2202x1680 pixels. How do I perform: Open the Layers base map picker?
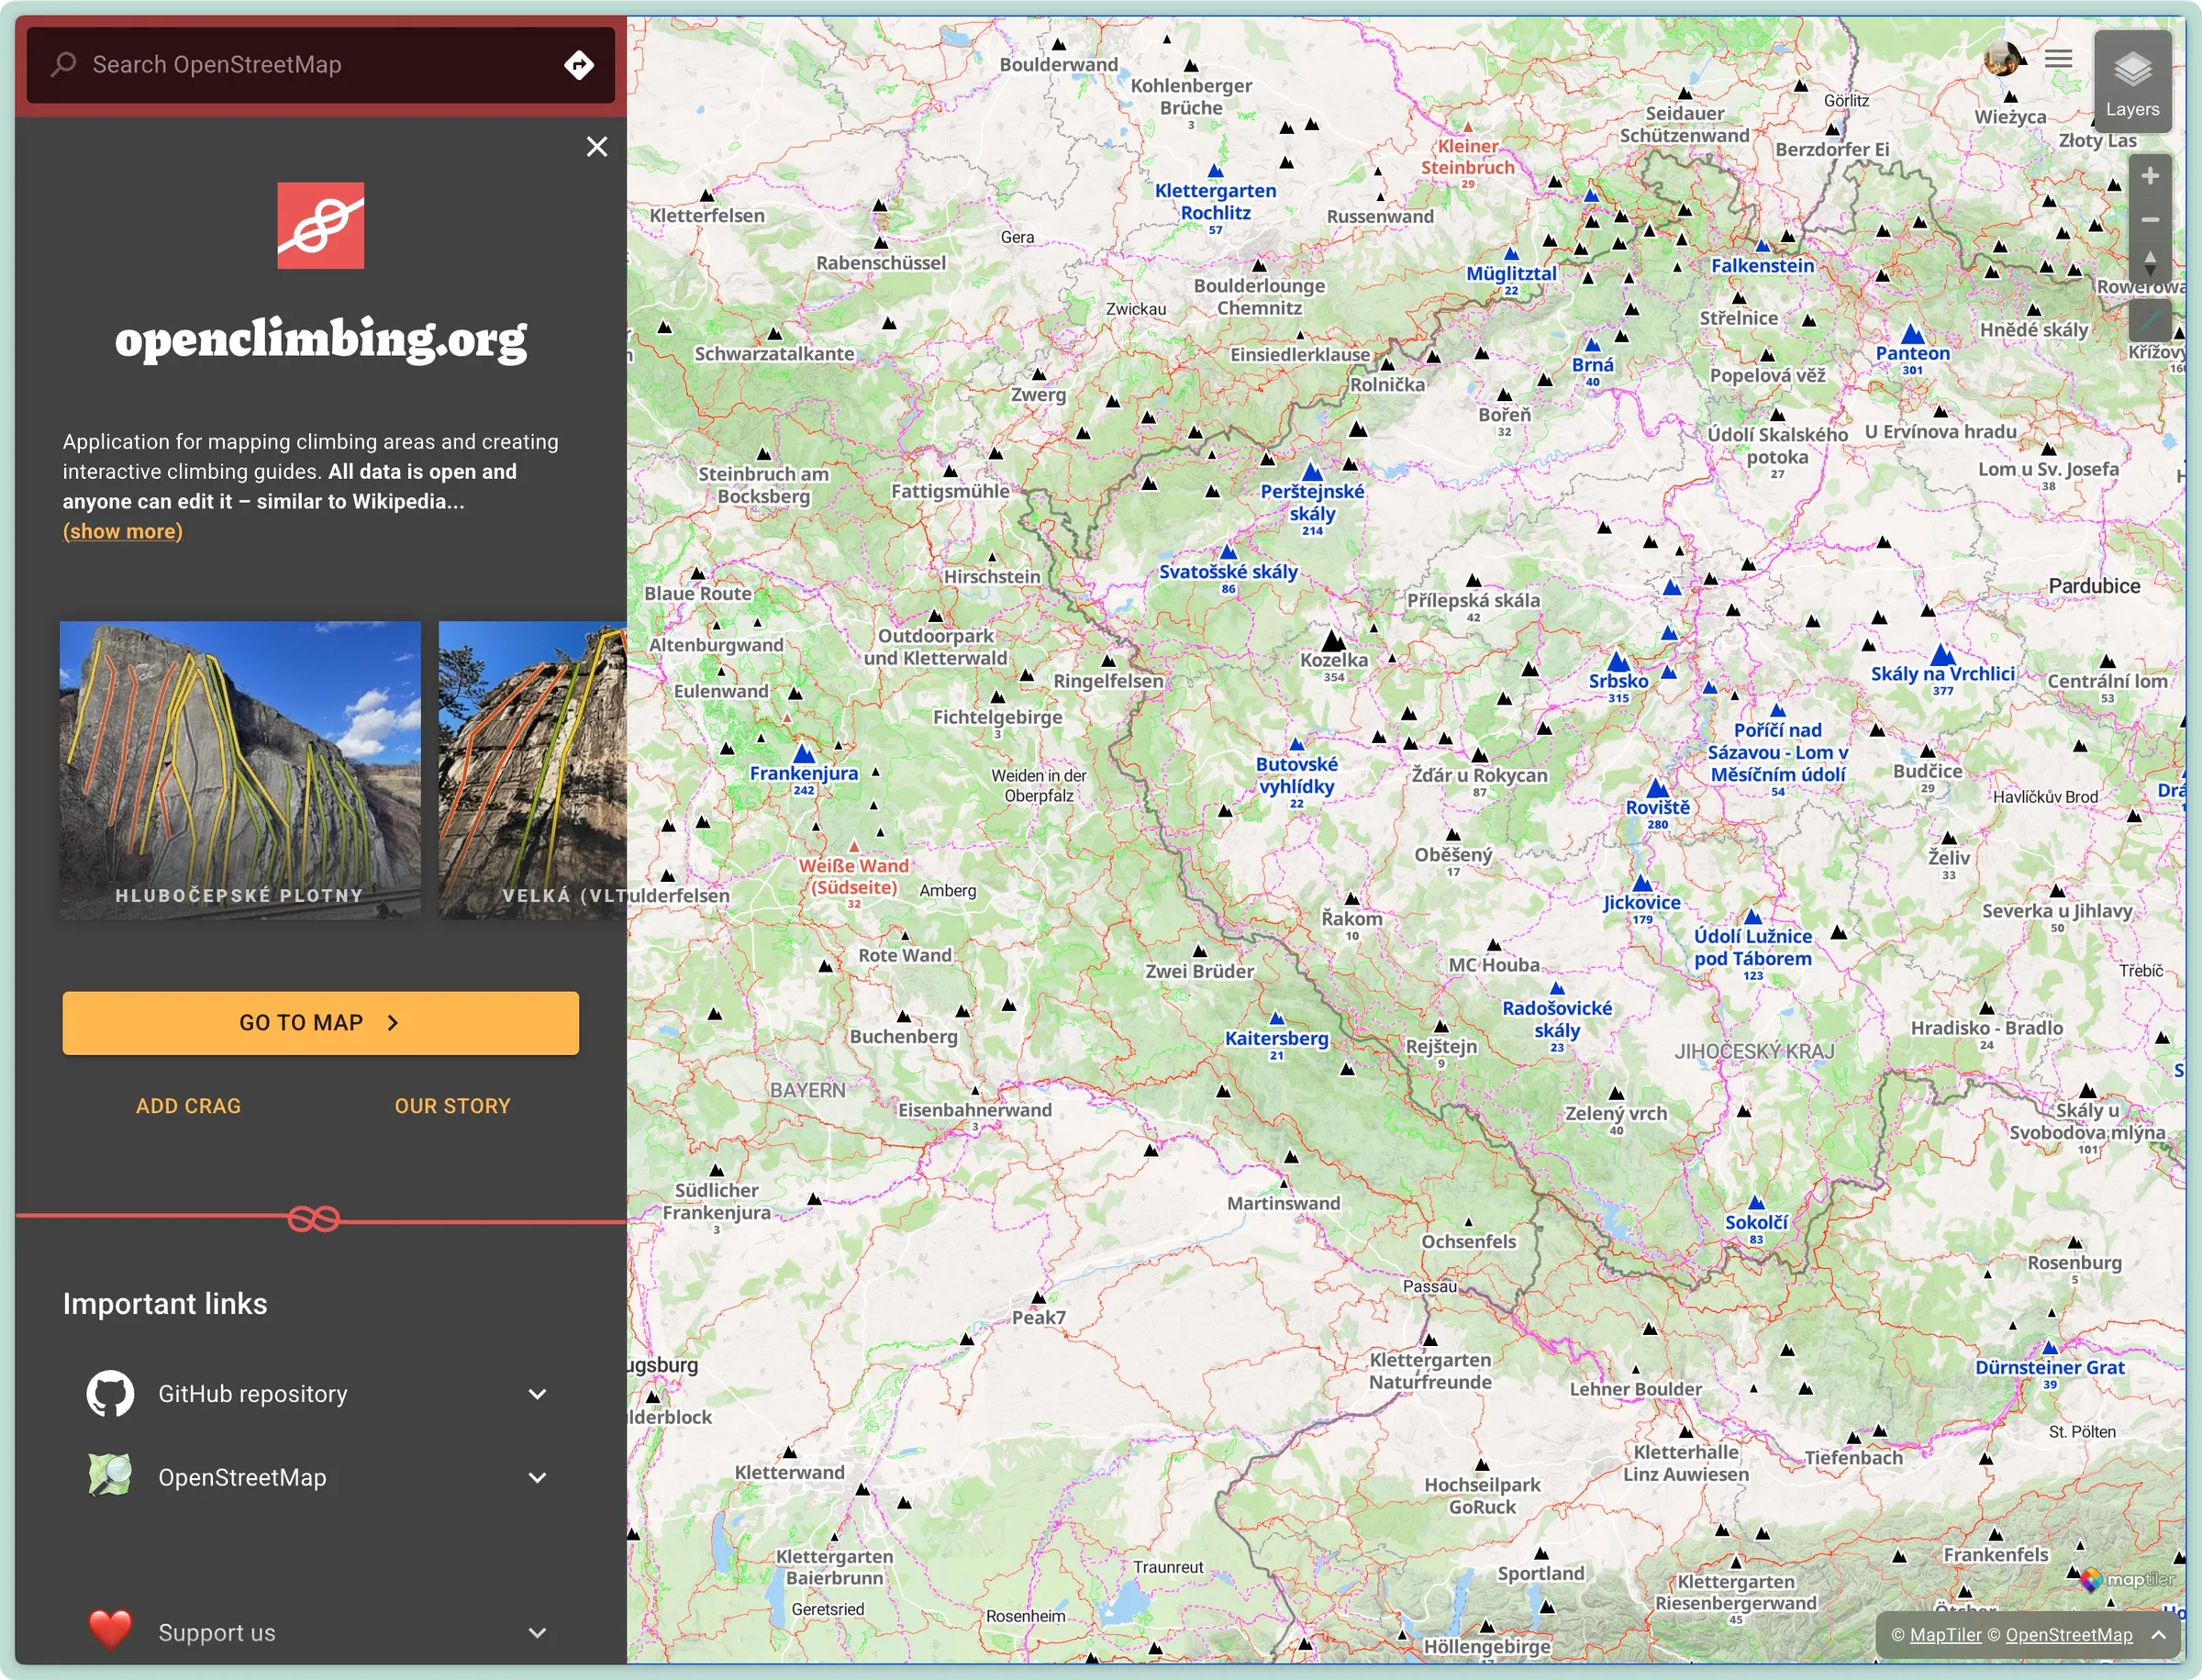click(x=2132, y=80)
